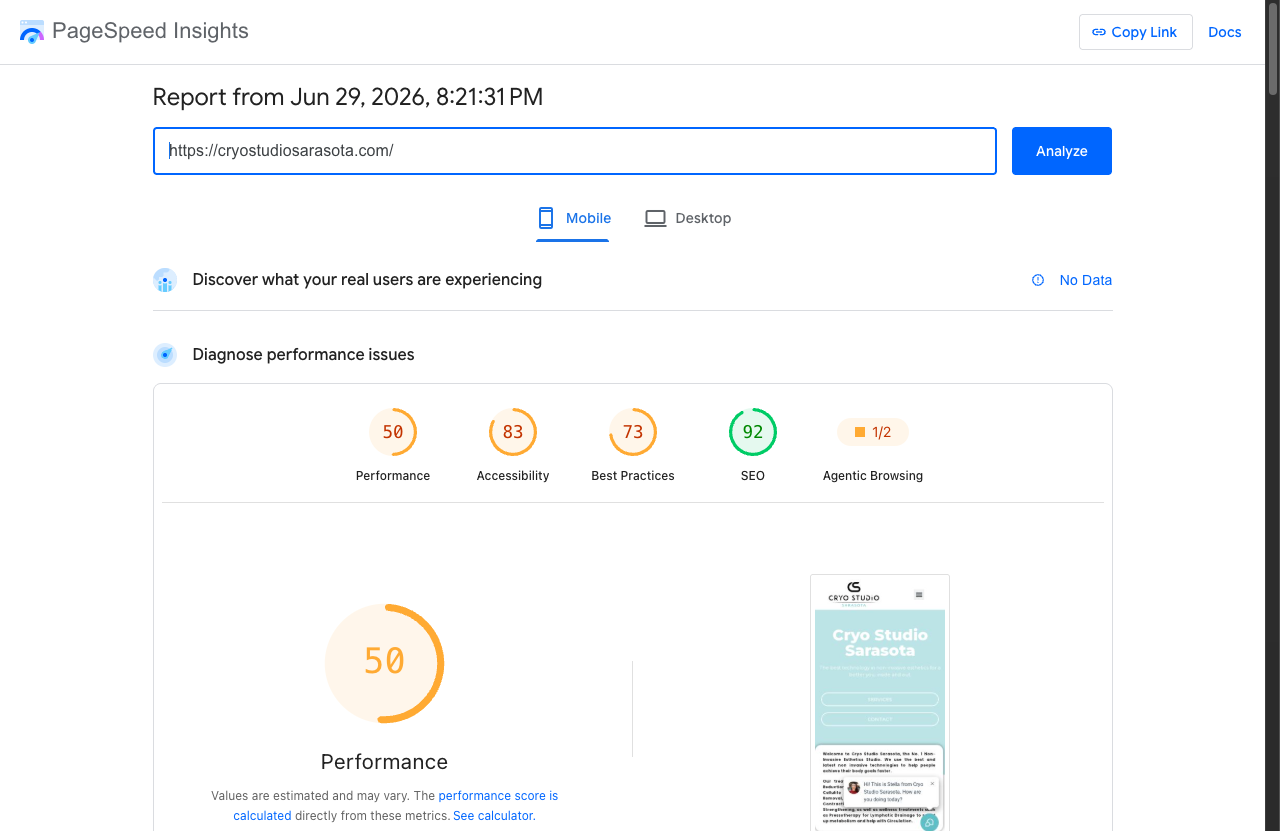Viewport: 1280px width, 831px height.
Task: Click the diagnose performance issues icon
Action: [165, 354]
